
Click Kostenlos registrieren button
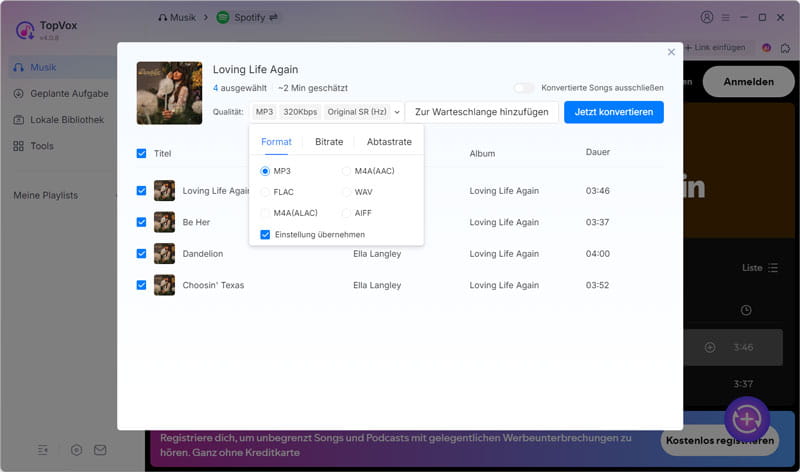720,440
